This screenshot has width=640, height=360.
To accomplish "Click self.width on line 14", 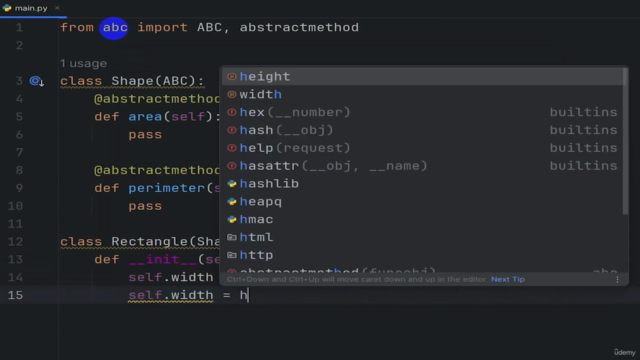I will click(x=171, y=278).
